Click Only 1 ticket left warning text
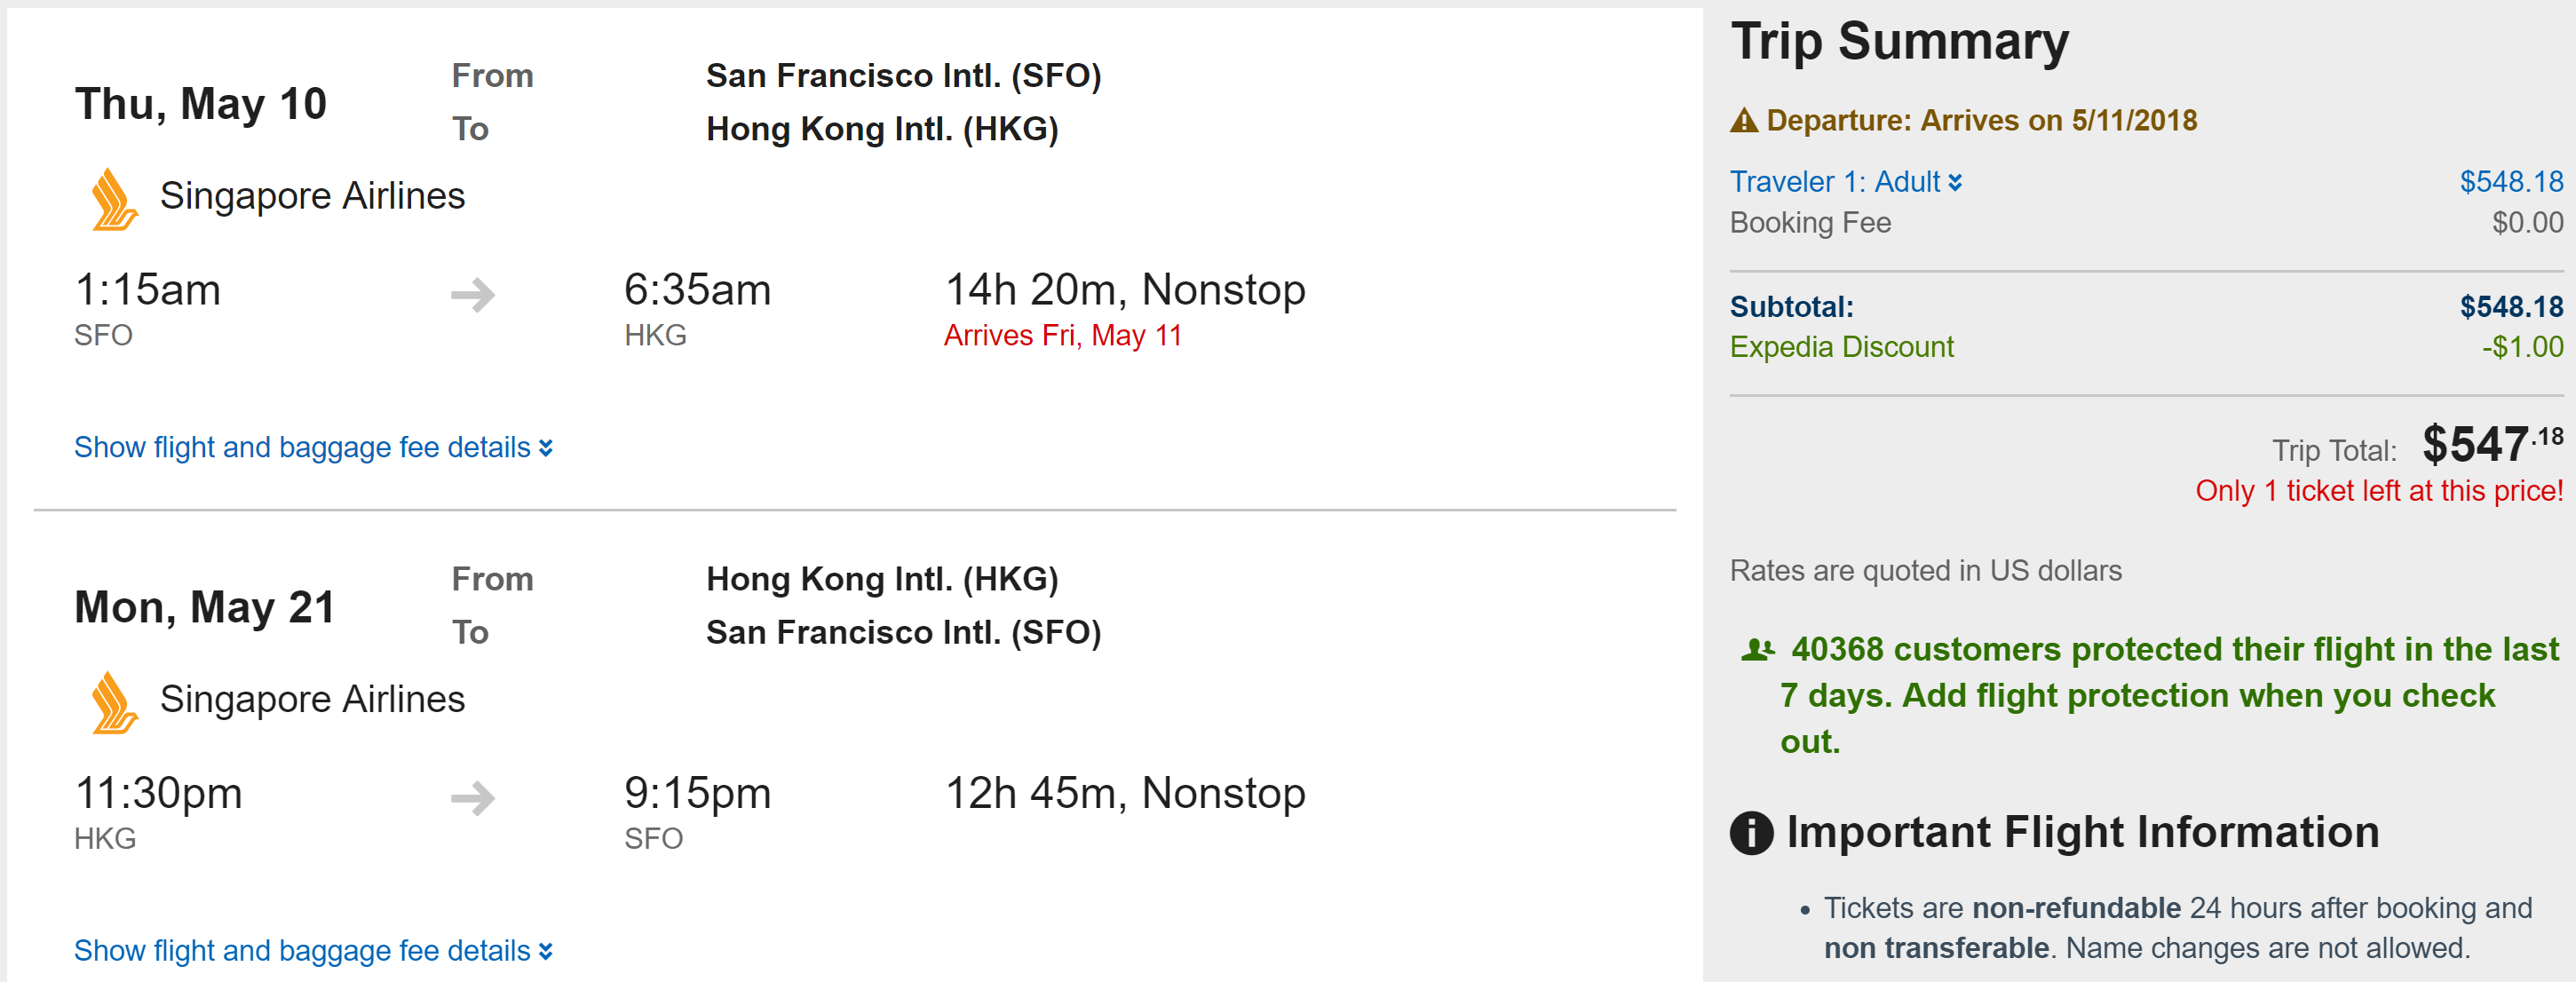 tap(2378, 491)
